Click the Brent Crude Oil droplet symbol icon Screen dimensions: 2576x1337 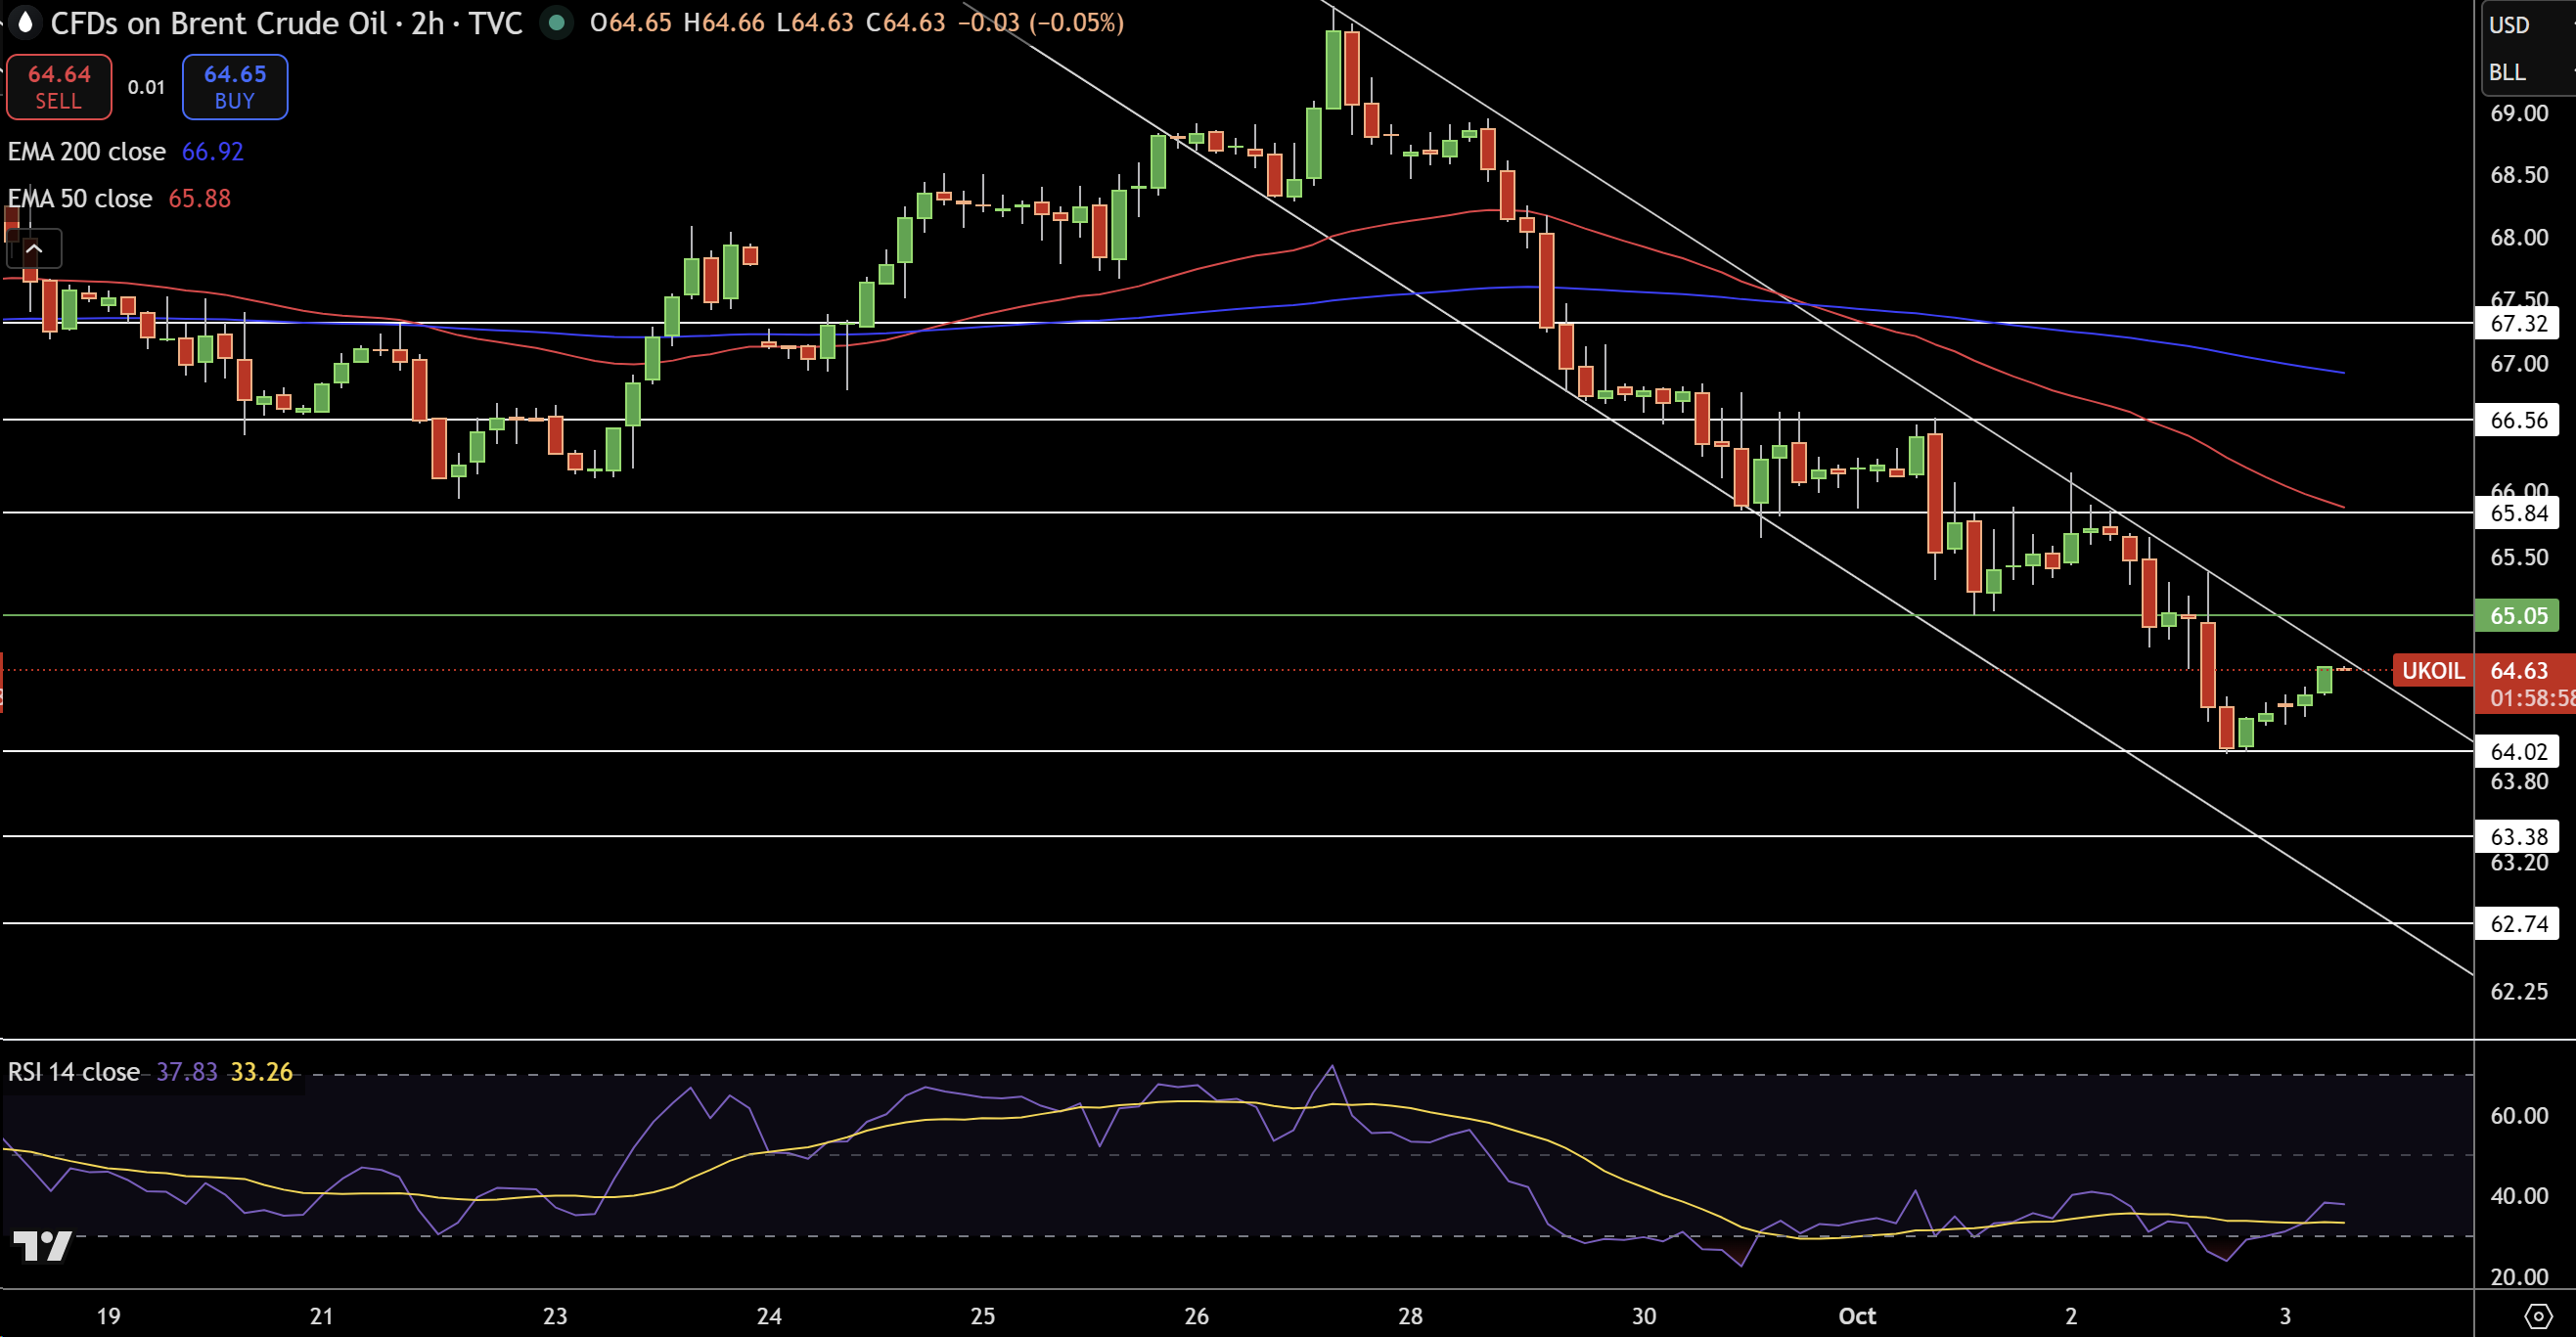coord(25,22)
